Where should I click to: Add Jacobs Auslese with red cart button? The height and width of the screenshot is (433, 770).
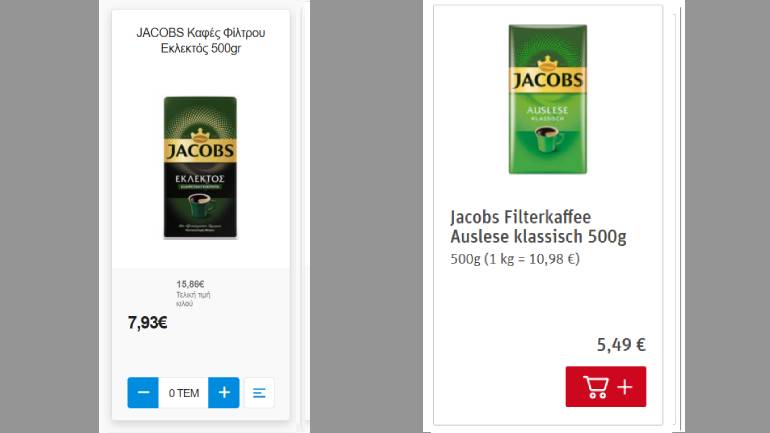605,387
